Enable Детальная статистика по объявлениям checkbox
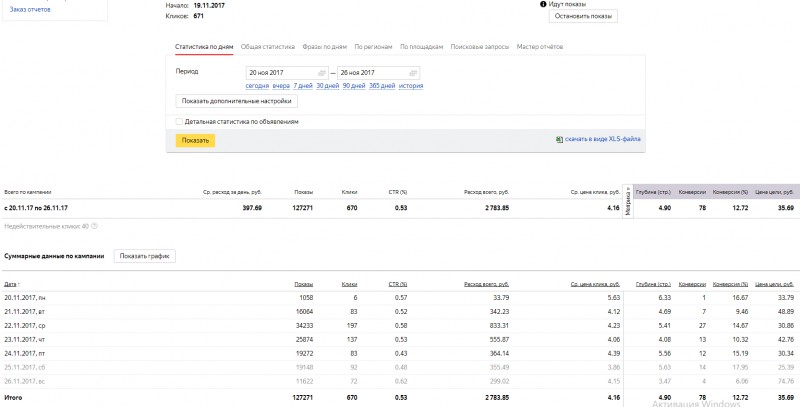This screenshot has height=407, width=800. point(179,122)
